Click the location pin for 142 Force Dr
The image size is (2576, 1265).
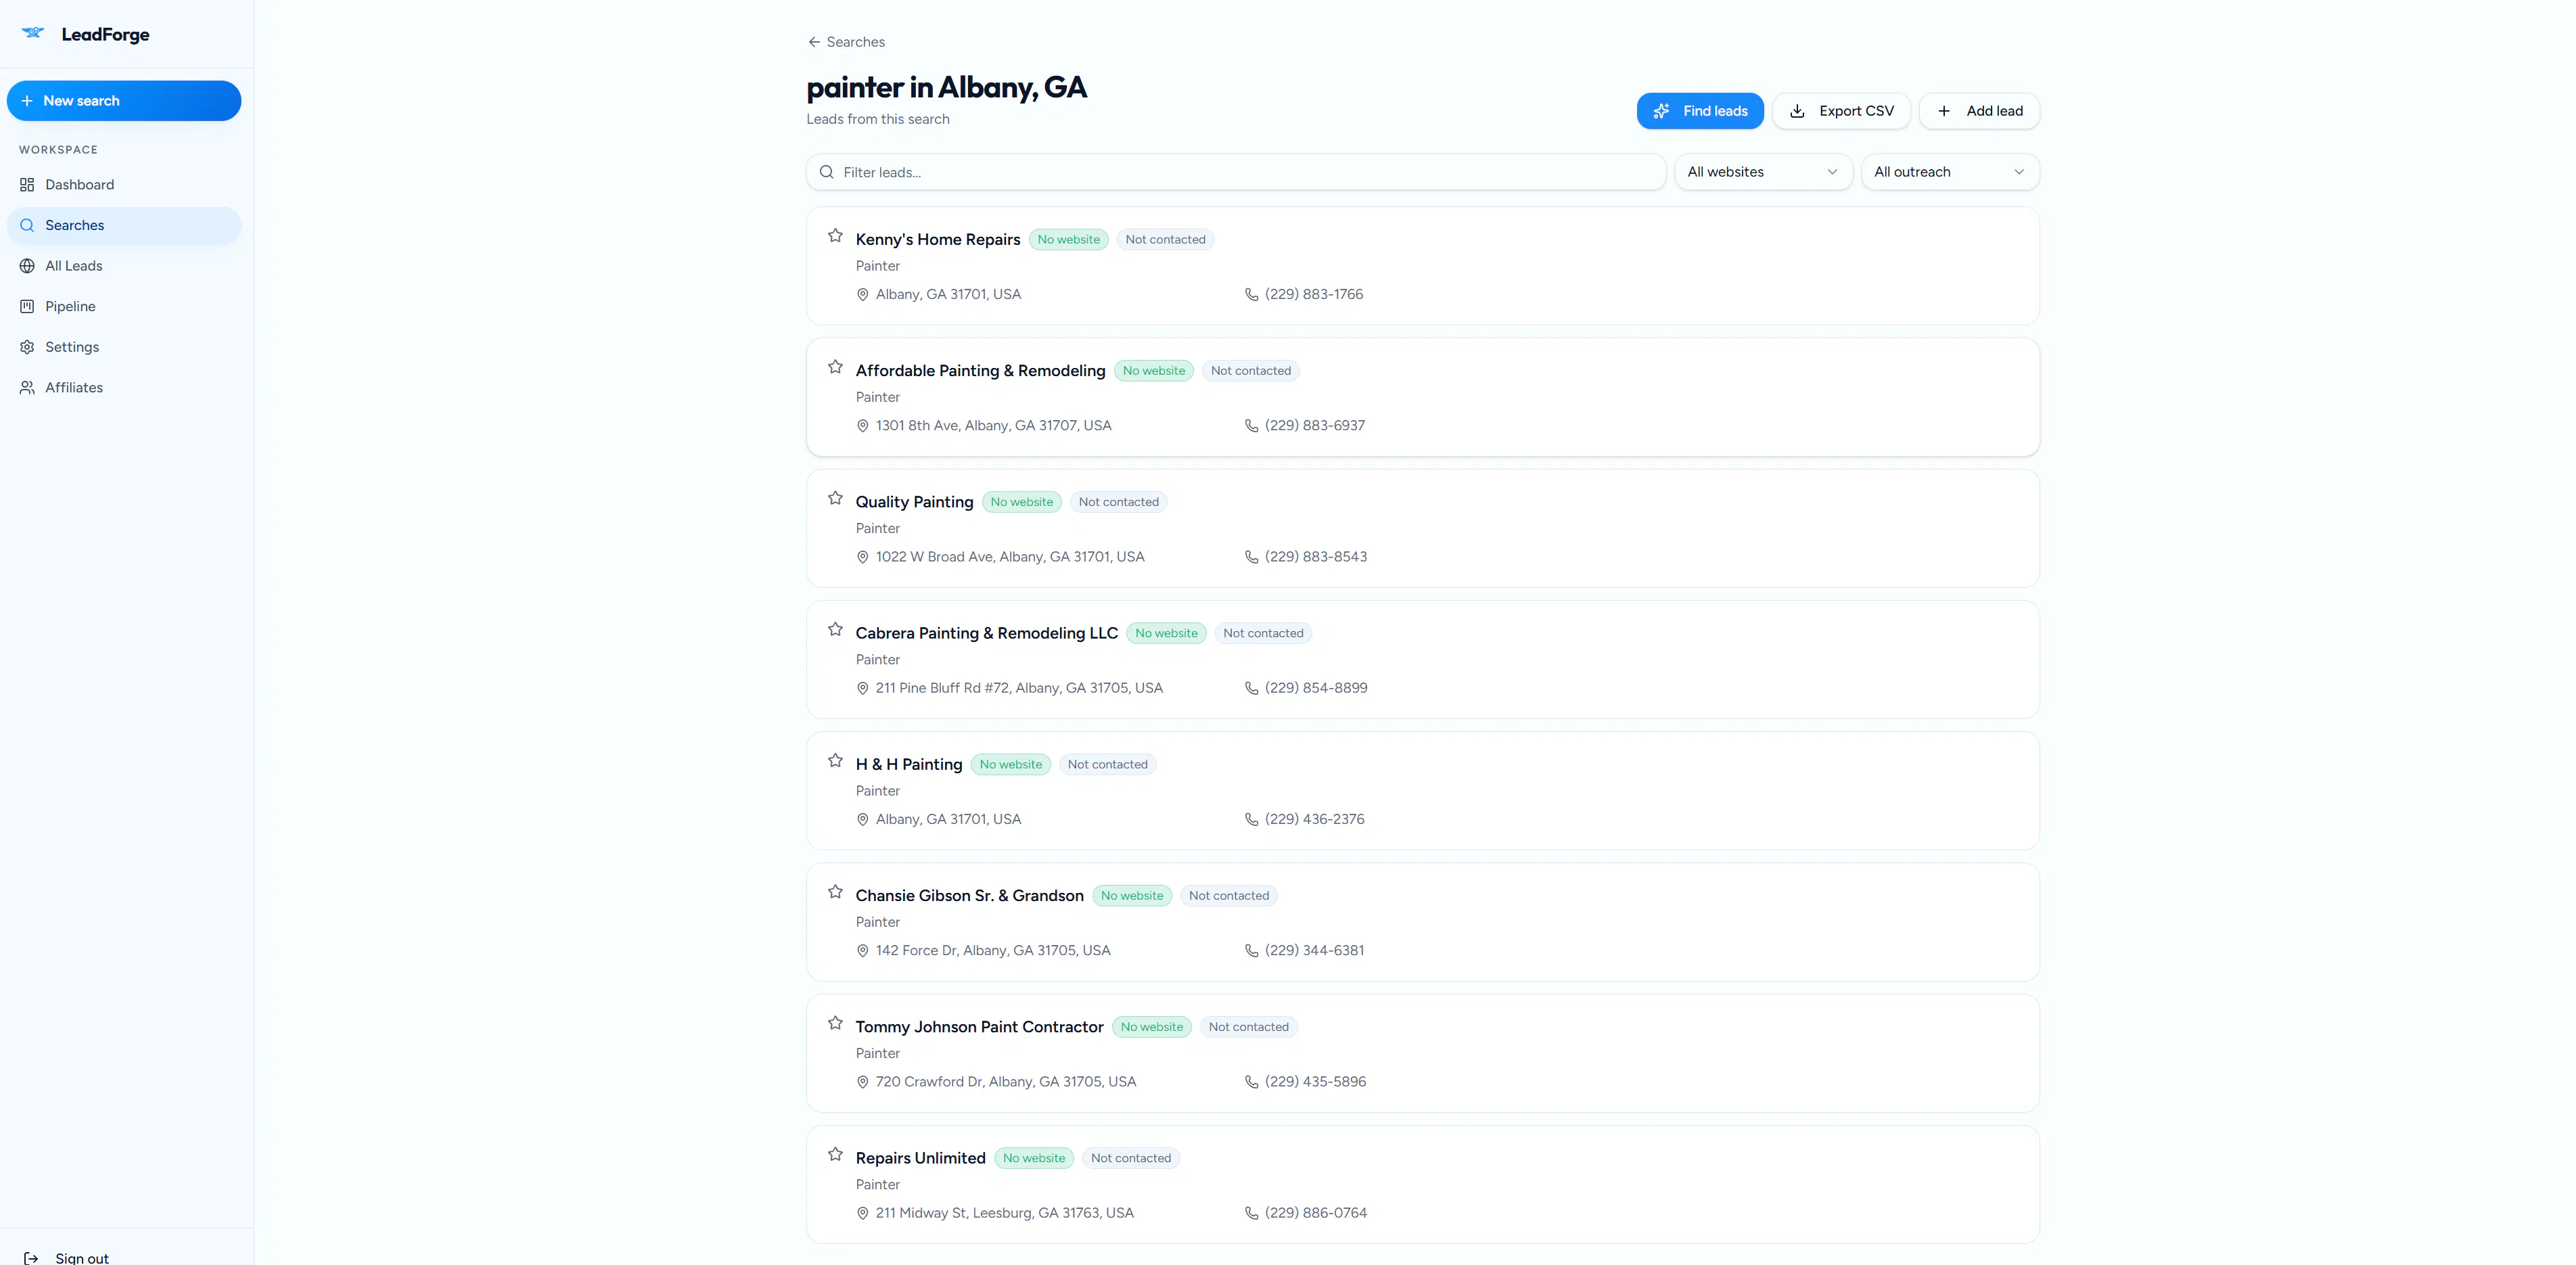[x=862, y=951]
